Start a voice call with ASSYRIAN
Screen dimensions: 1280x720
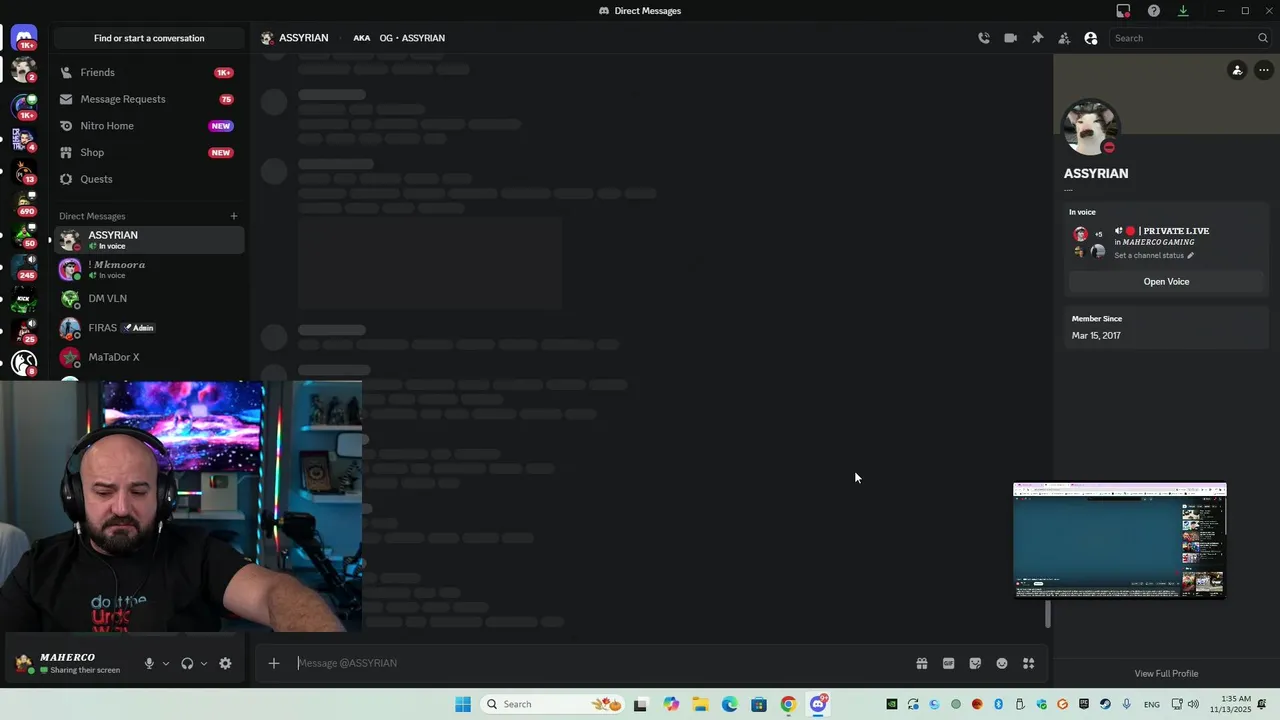(984, 38)
